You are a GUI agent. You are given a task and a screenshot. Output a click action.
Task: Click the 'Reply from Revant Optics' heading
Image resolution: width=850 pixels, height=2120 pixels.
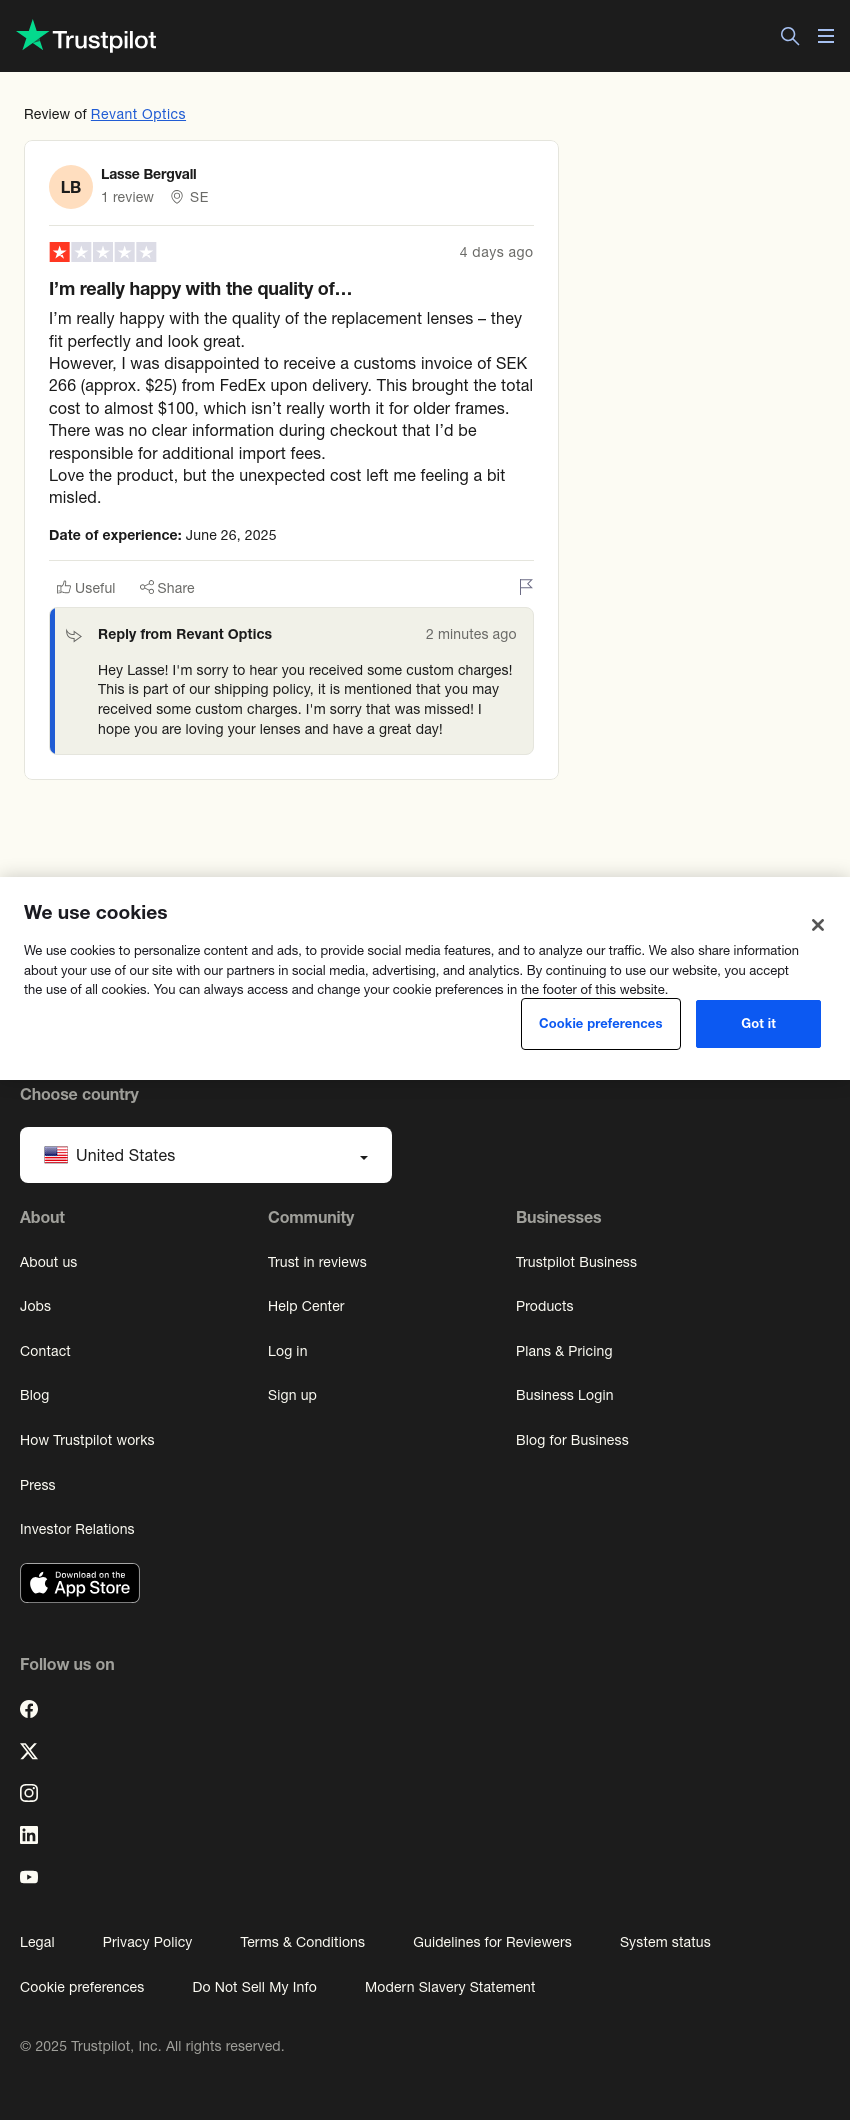(x=185, y=634)
